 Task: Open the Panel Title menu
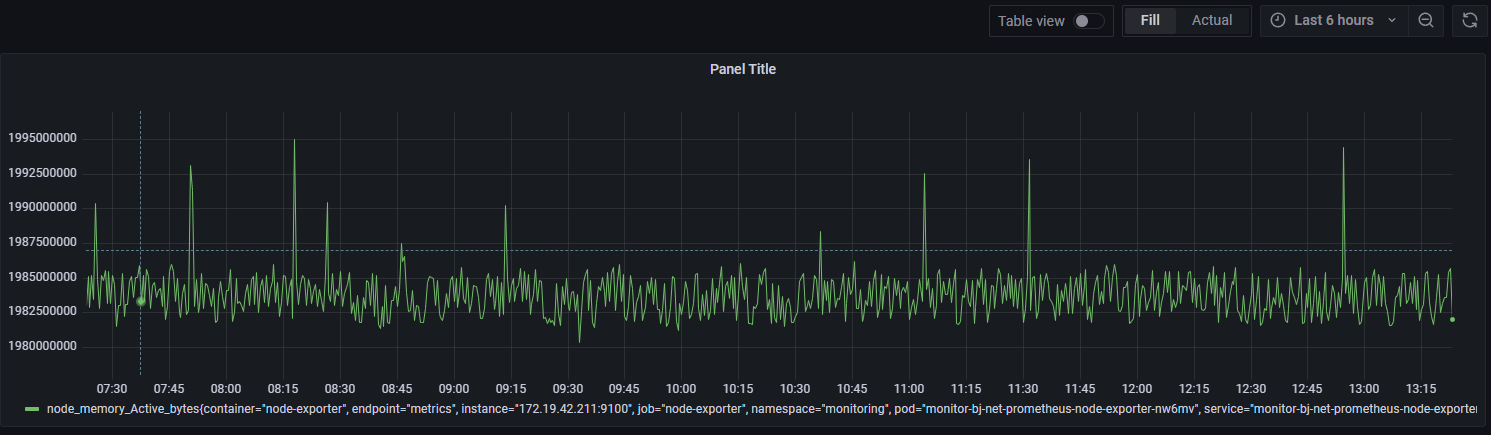pyautogui.click(x=742, y=69)
